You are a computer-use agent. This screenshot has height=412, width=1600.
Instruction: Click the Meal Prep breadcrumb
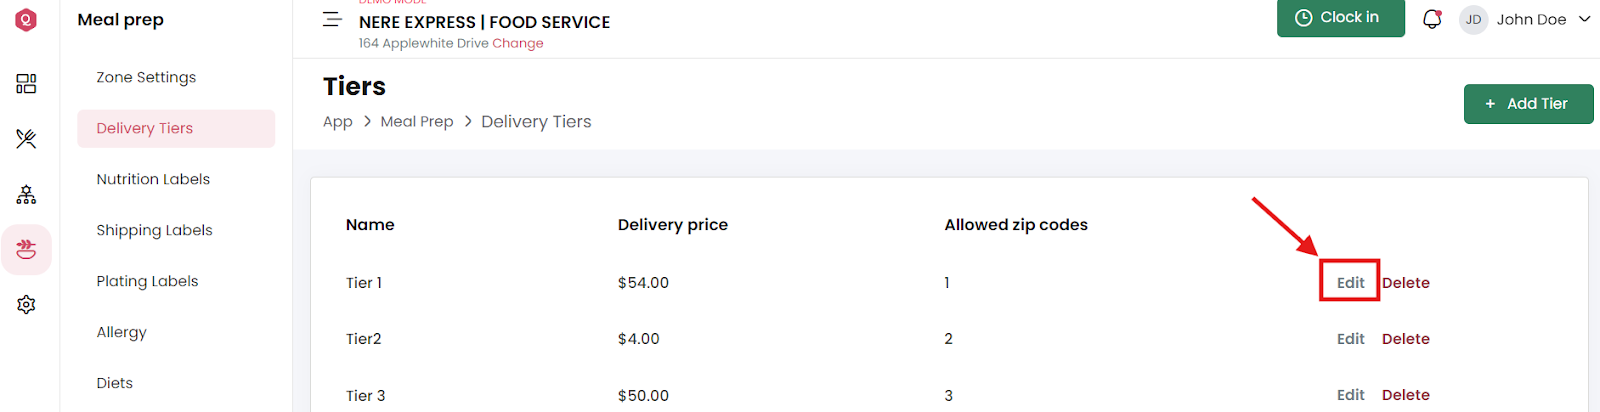click(417, 121)
